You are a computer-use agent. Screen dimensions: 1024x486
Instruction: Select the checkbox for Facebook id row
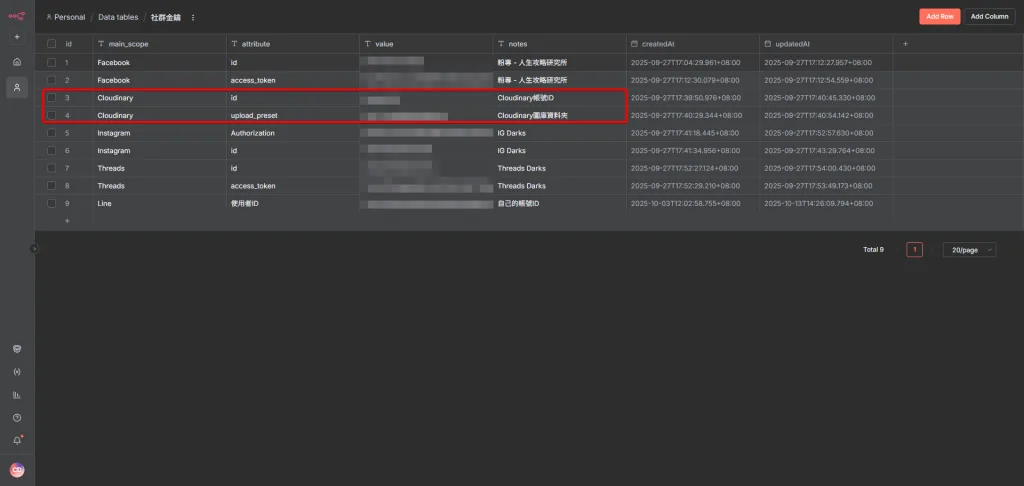click(52, 62)
